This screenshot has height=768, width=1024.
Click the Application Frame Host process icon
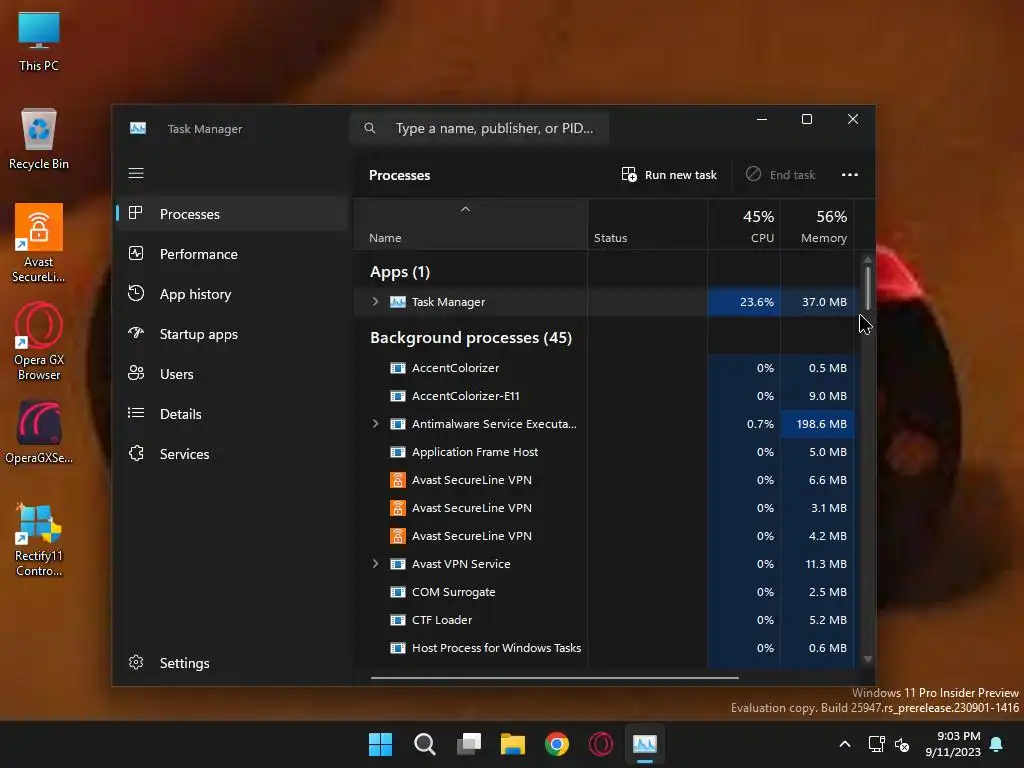click(398, 452)
